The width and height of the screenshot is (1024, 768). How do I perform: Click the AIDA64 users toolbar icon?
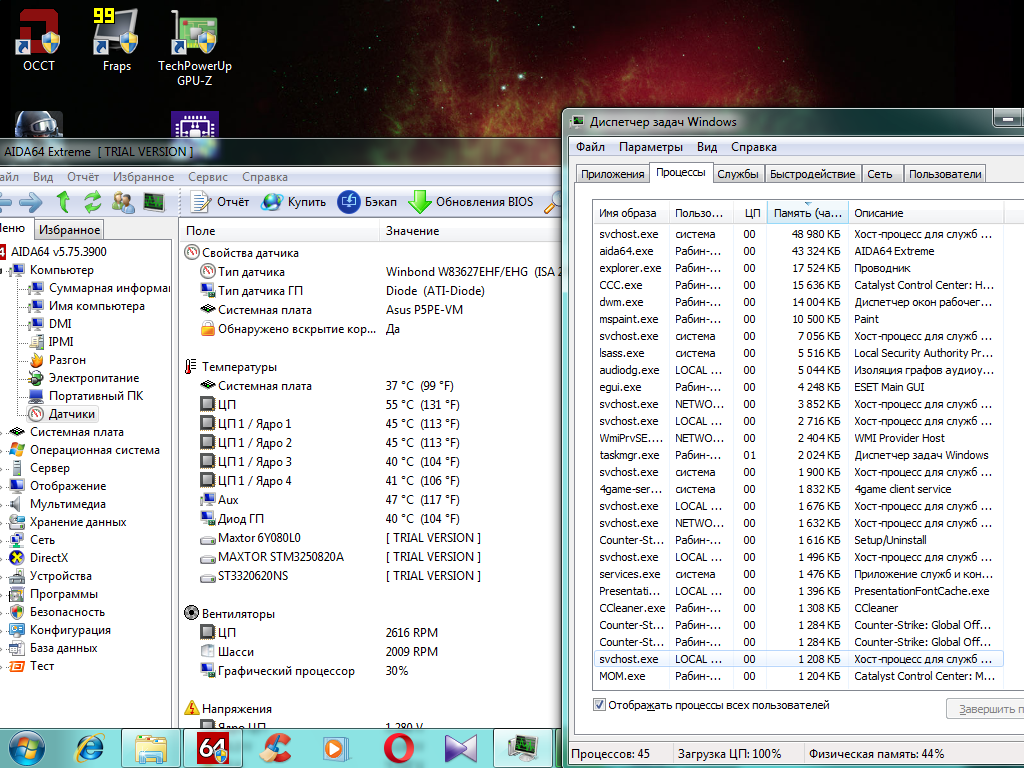tap(123, 202)
